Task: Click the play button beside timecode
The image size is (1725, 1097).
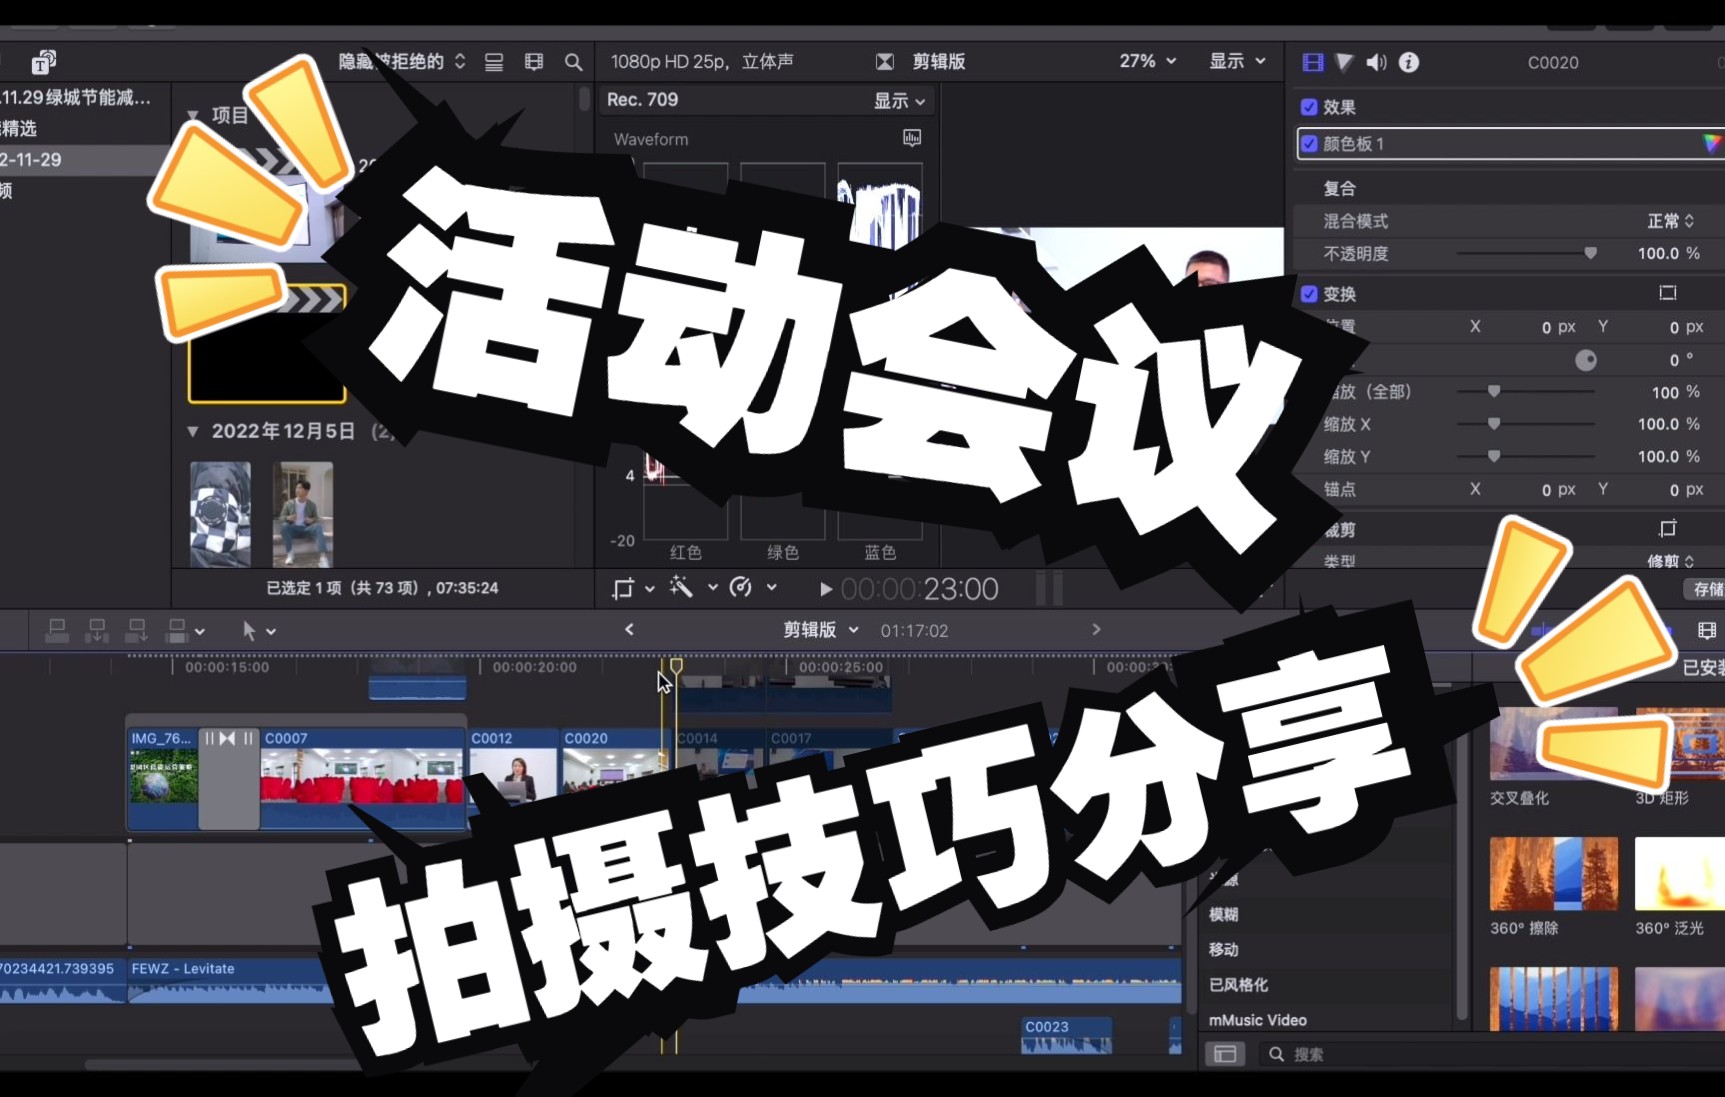Action: [x=826, y=589]
